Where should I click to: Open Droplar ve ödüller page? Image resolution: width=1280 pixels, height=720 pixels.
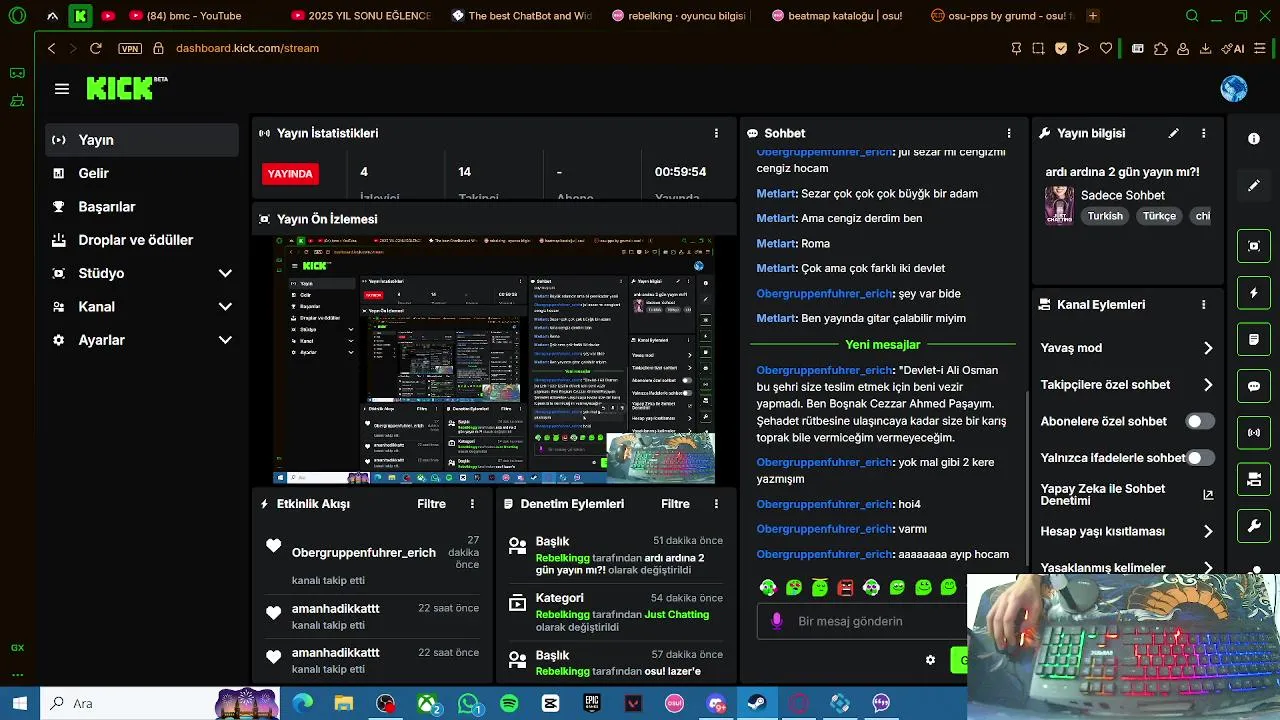(142, 240)
